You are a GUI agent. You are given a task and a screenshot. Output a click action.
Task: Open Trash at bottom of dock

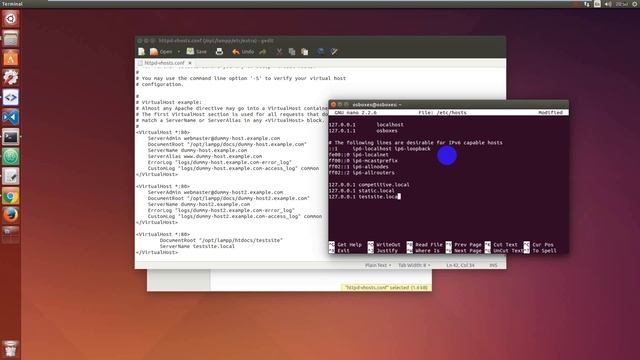pos(11,349)
